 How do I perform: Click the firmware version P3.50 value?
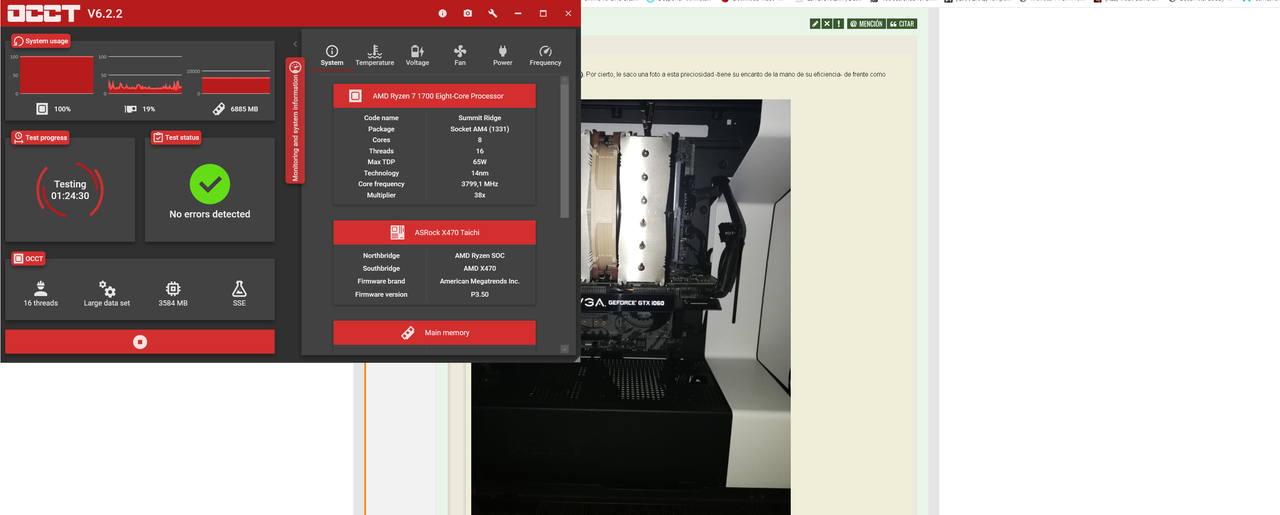pyautogui.click(x=479, y=294)
